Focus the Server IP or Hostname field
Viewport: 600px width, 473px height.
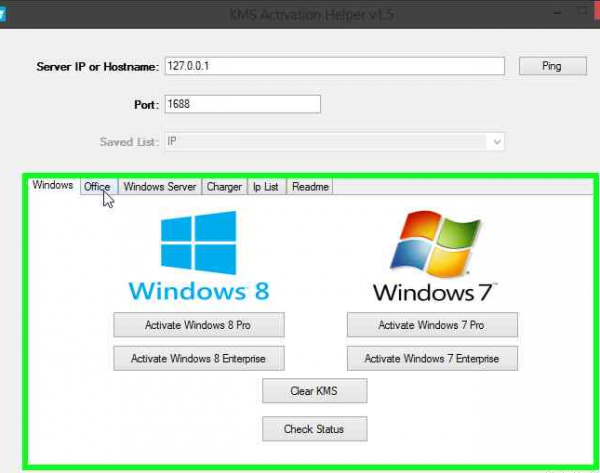pos(335,66)
